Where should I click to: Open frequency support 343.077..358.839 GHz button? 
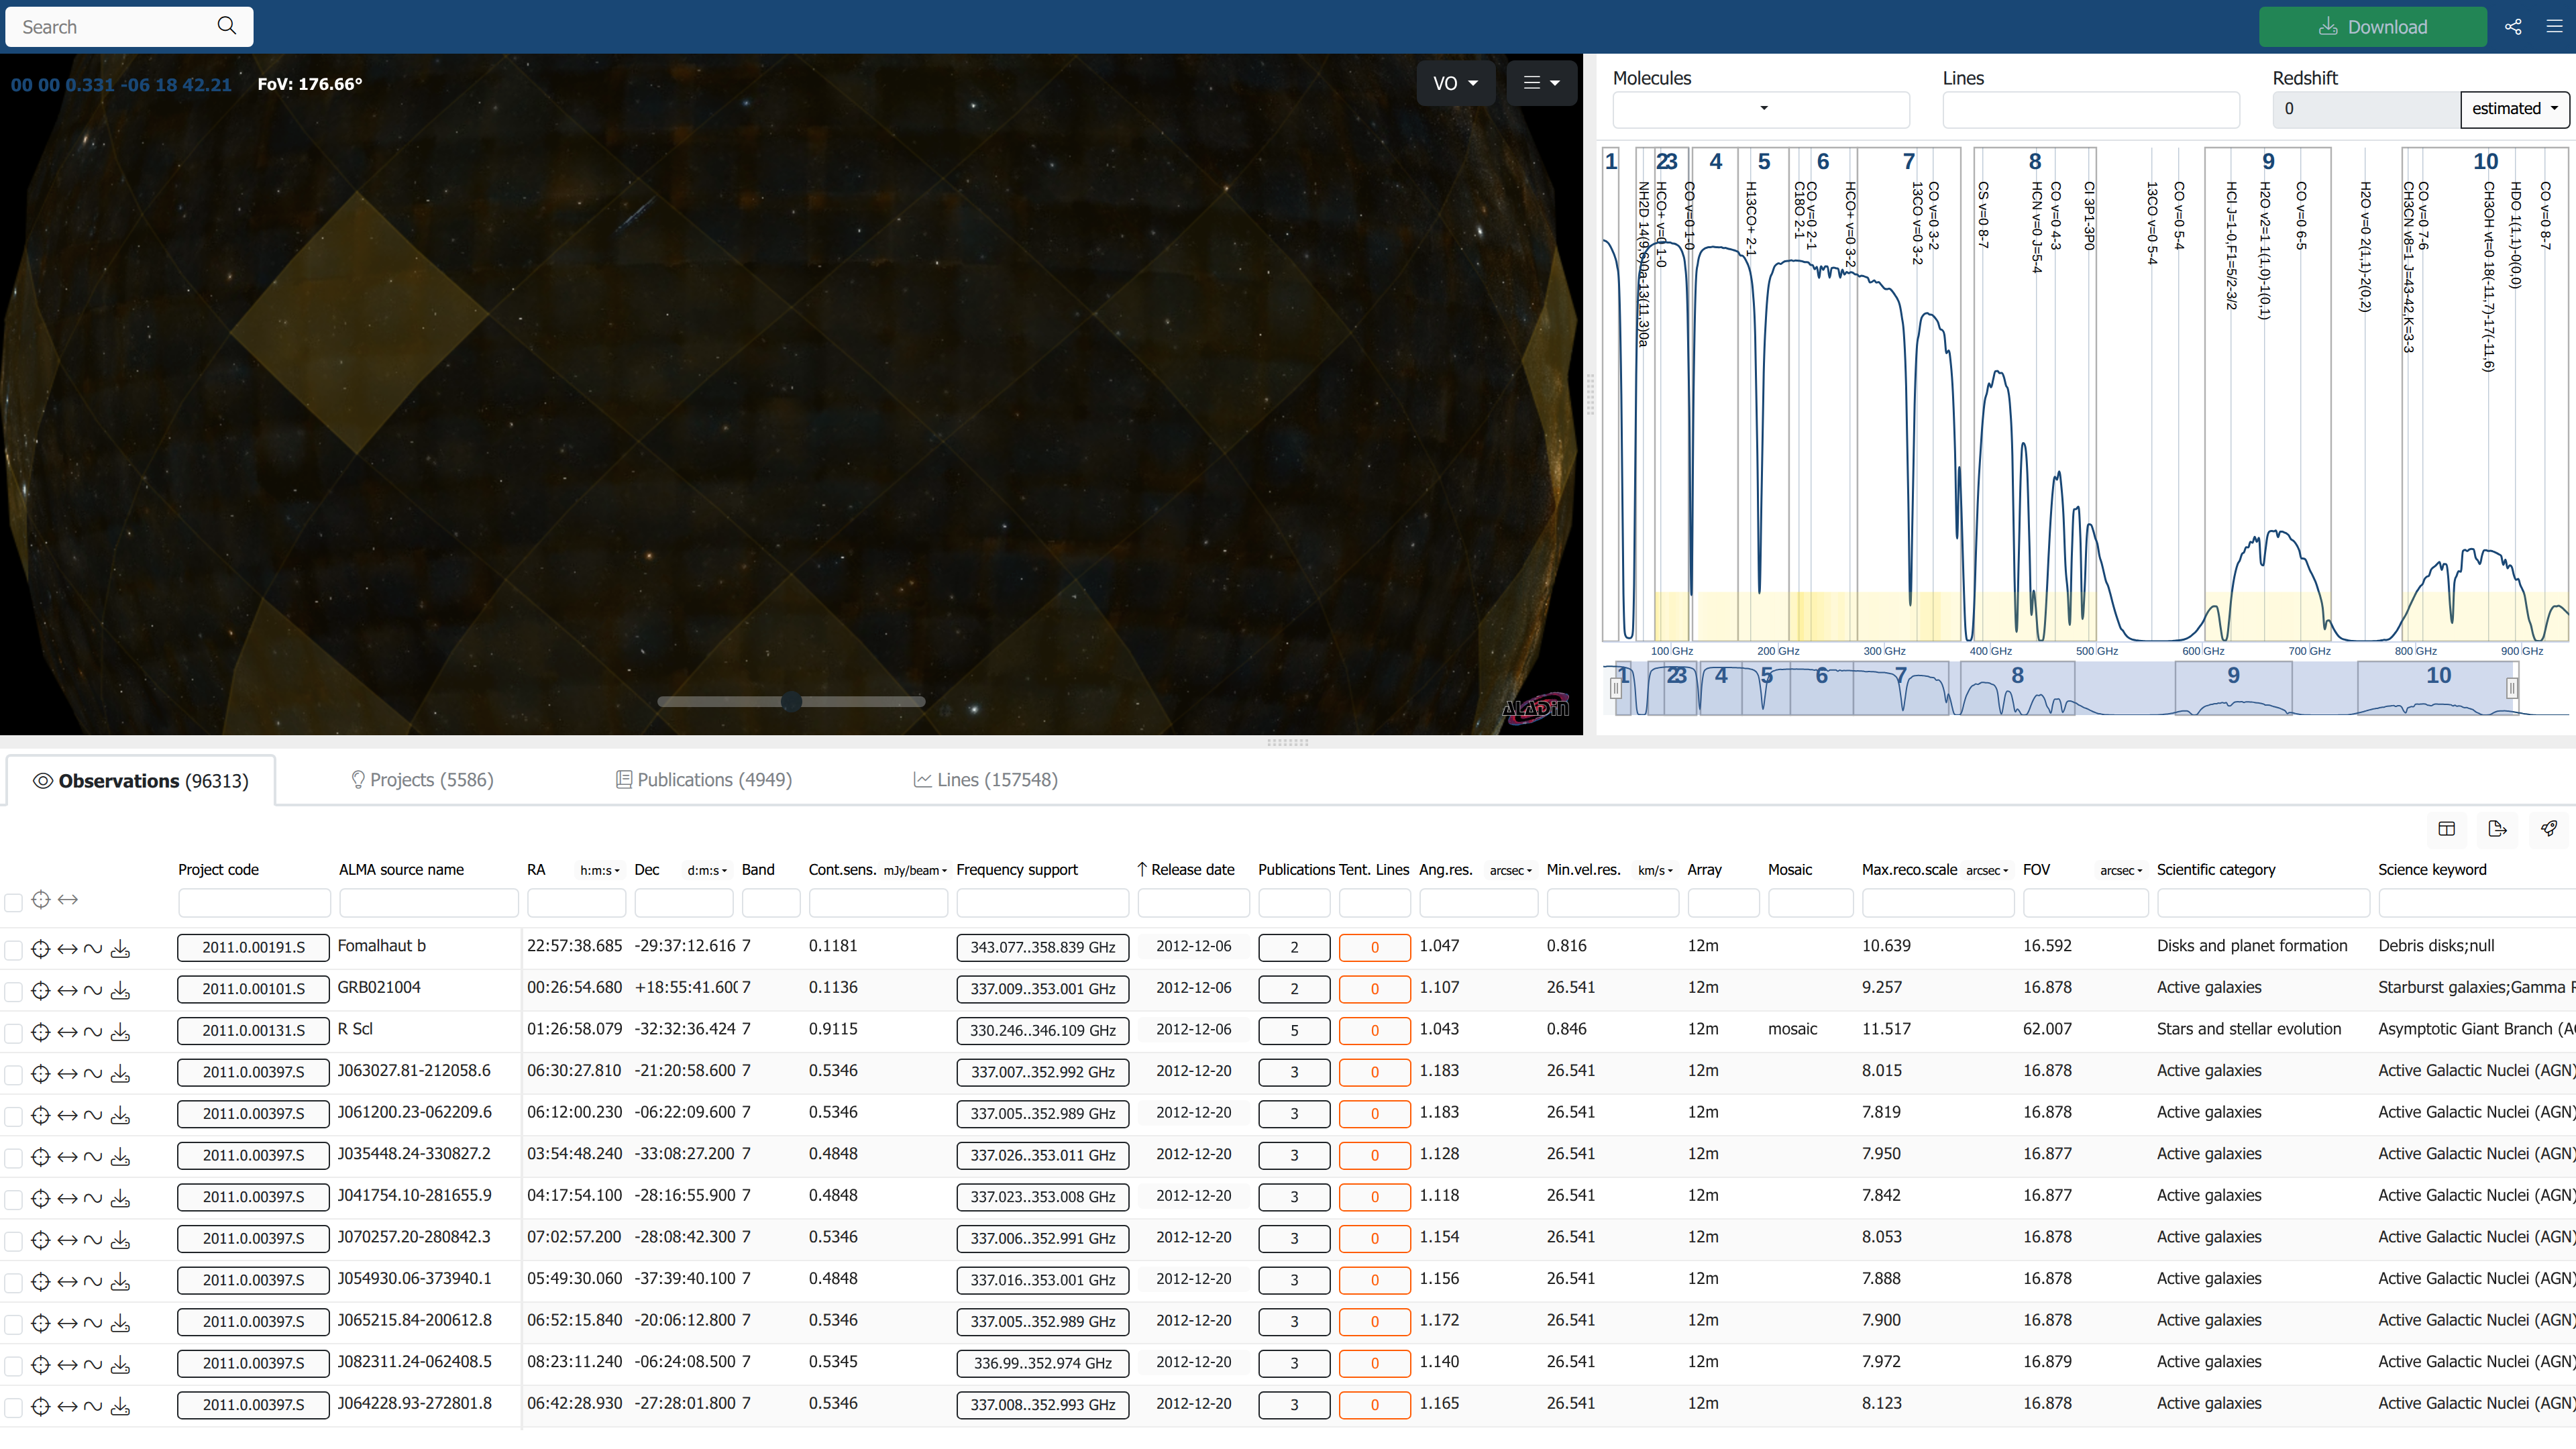click(1042, 947)
